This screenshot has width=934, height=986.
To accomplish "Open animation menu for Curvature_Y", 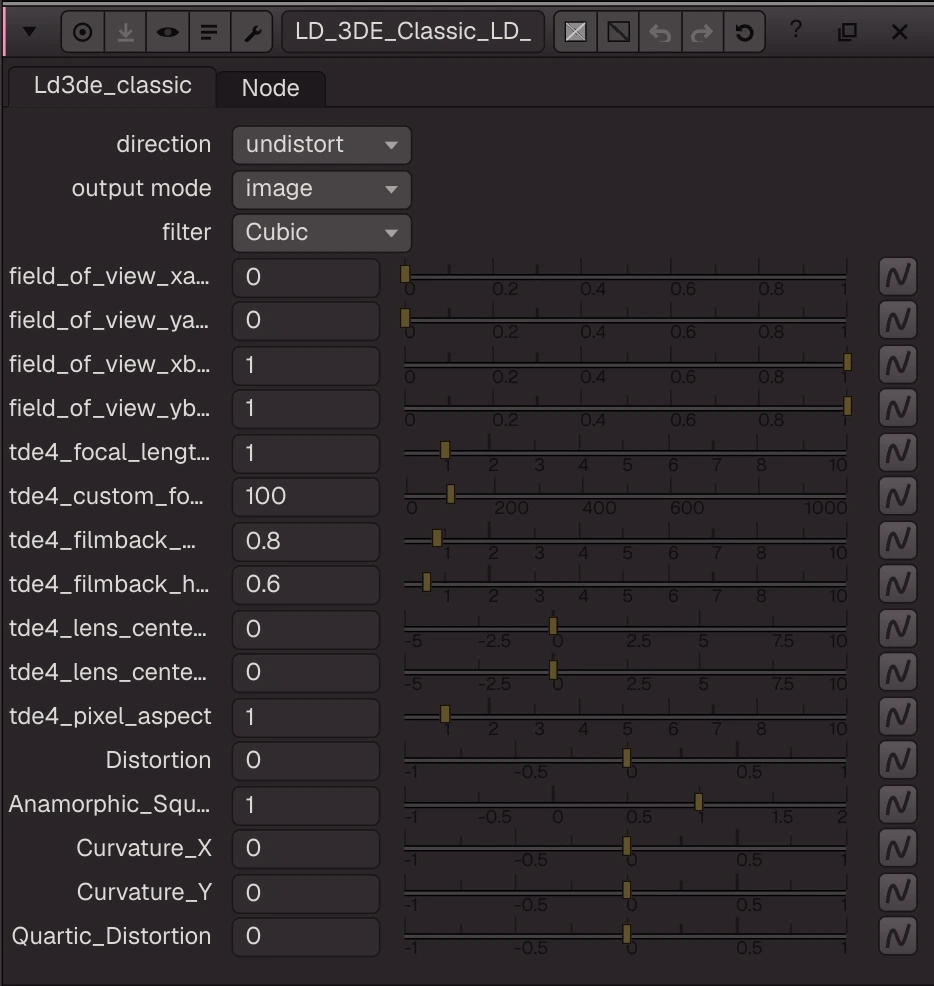I will tap(898, 893).
